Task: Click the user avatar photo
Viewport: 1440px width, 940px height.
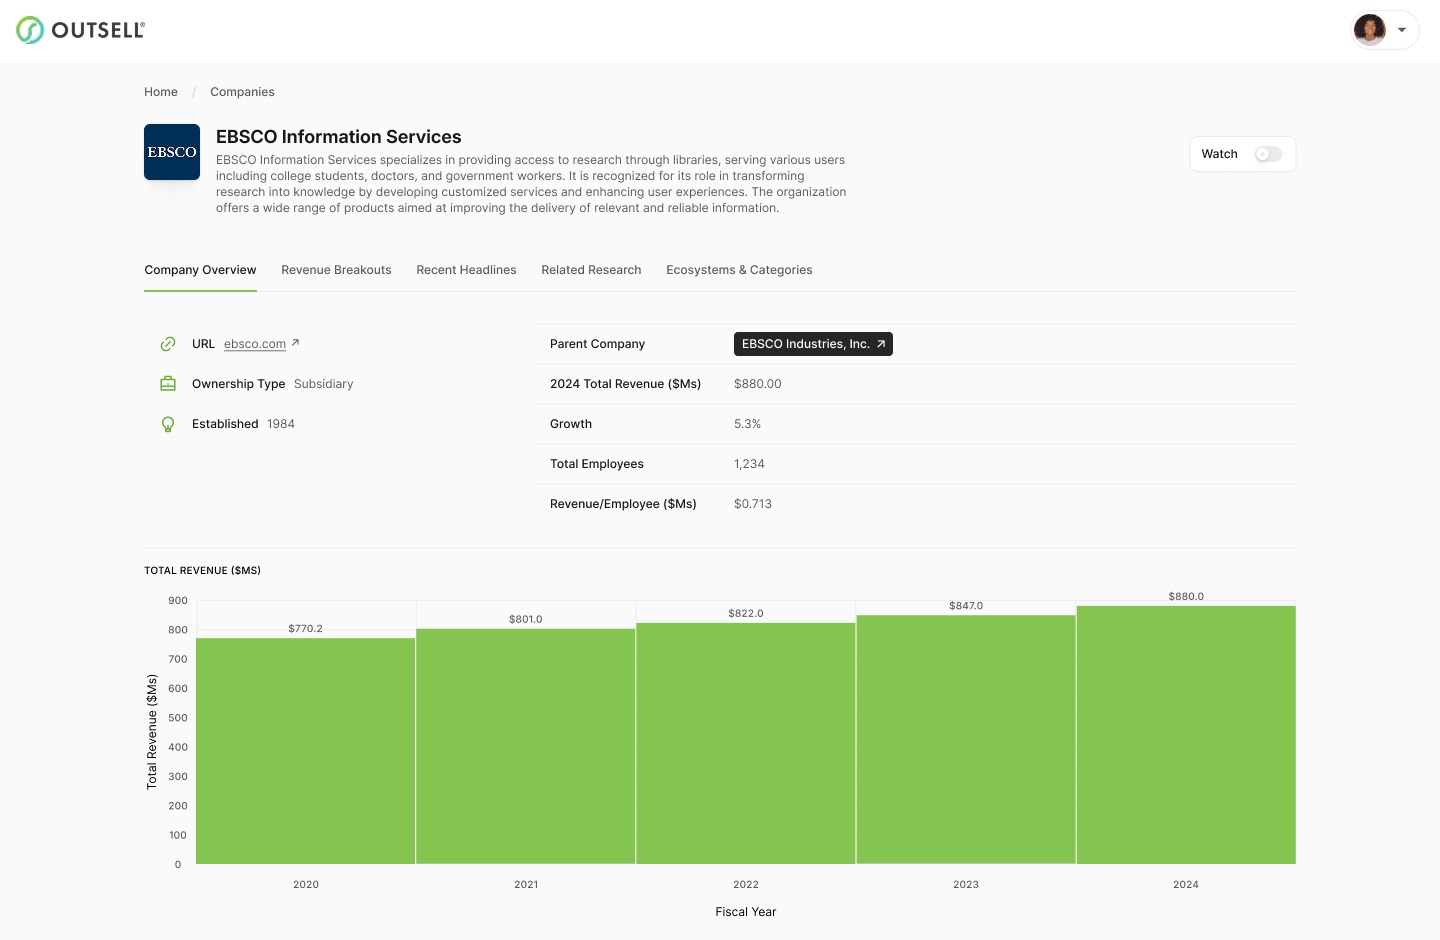Action: click(x=1369, y=29)
